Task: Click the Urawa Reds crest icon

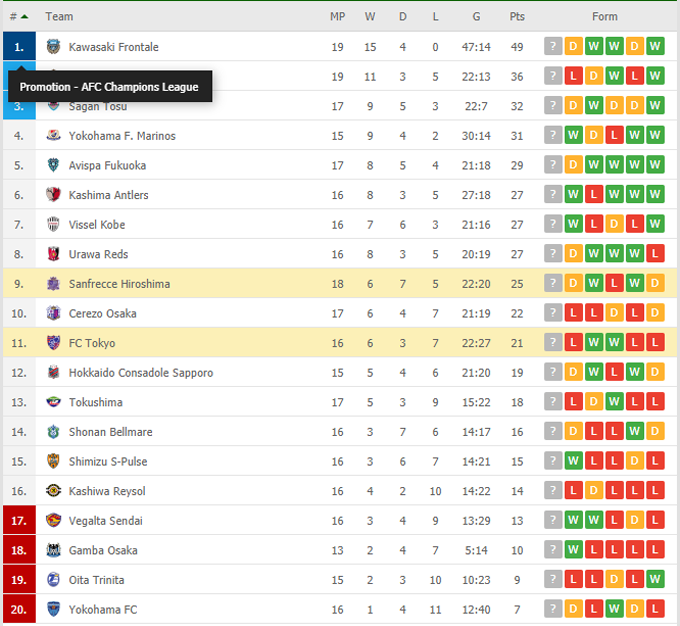Action: (x=54, y=254)
